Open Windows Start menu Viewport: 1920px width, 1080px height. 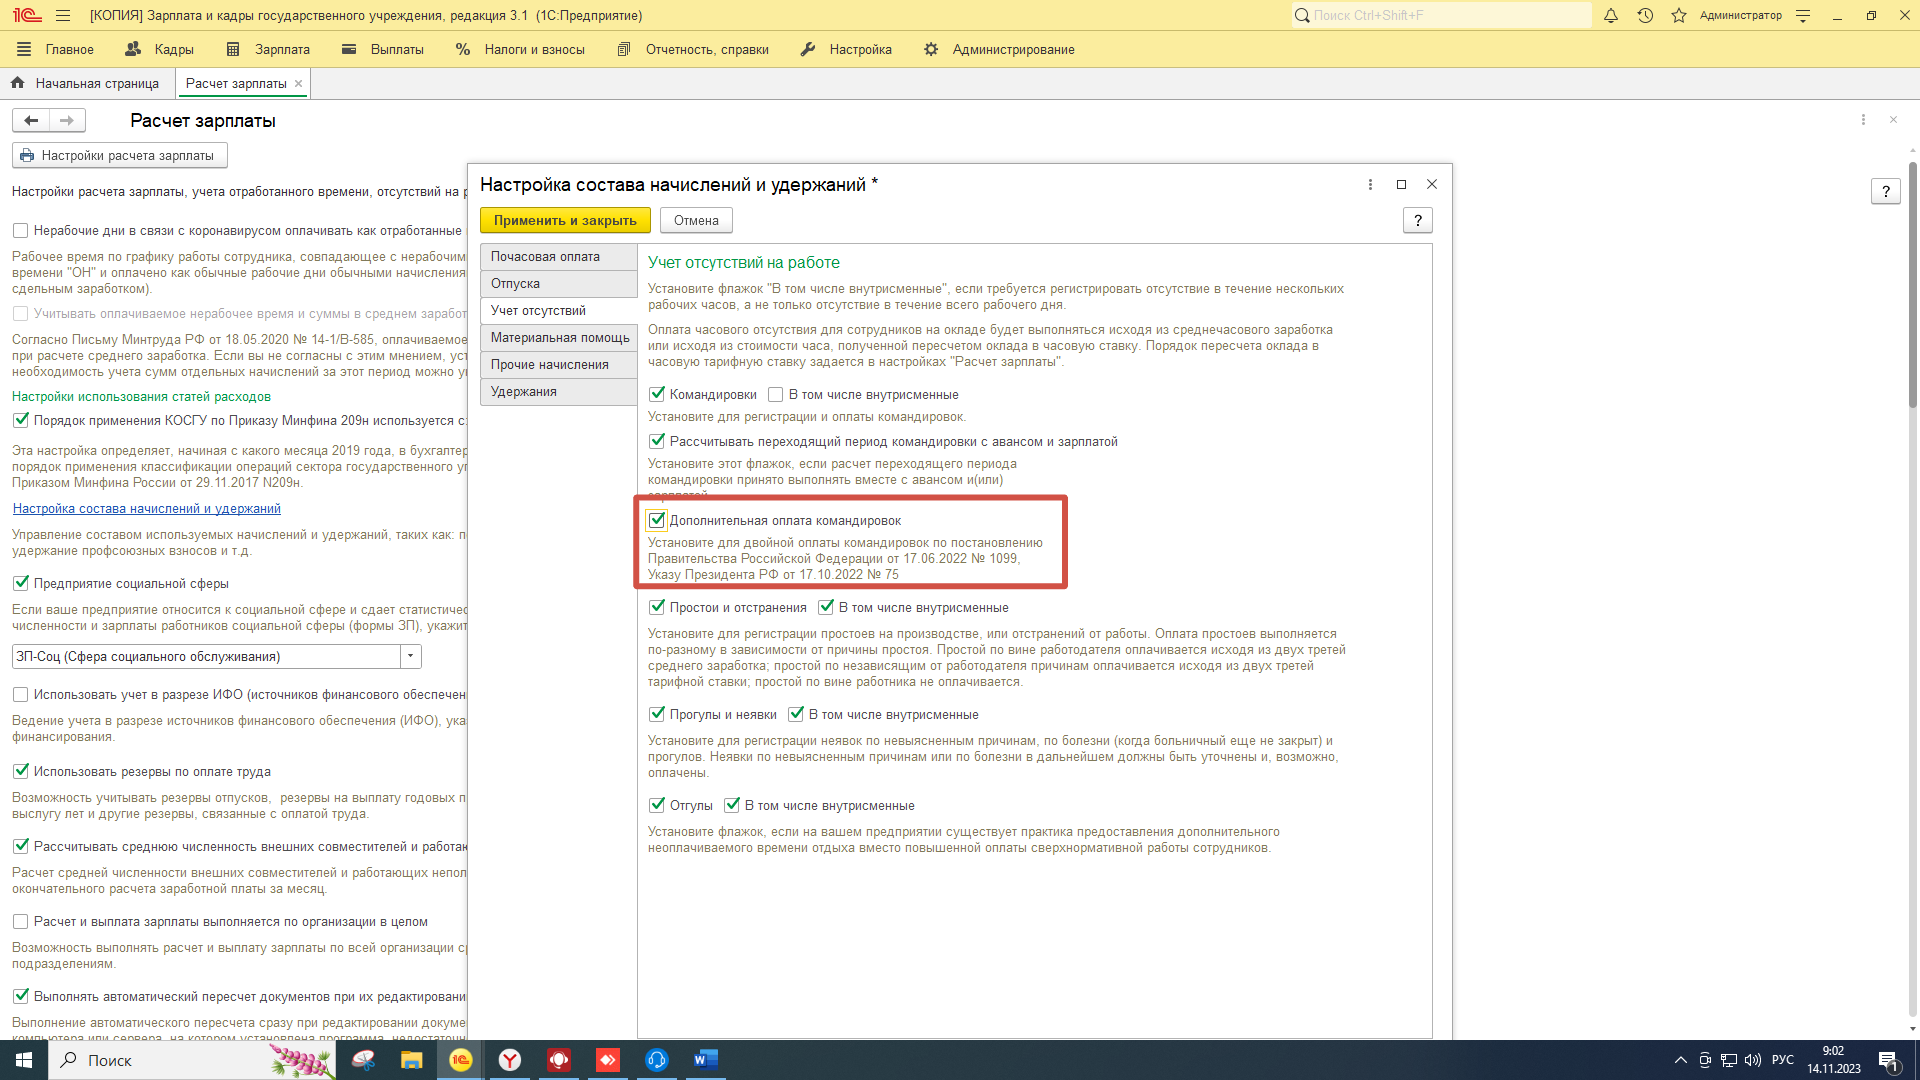[24, 1060]
